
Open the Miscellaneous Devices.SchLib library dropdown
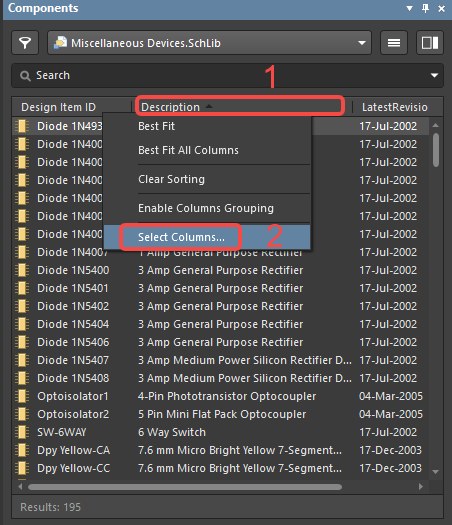(x=210, y=43)
